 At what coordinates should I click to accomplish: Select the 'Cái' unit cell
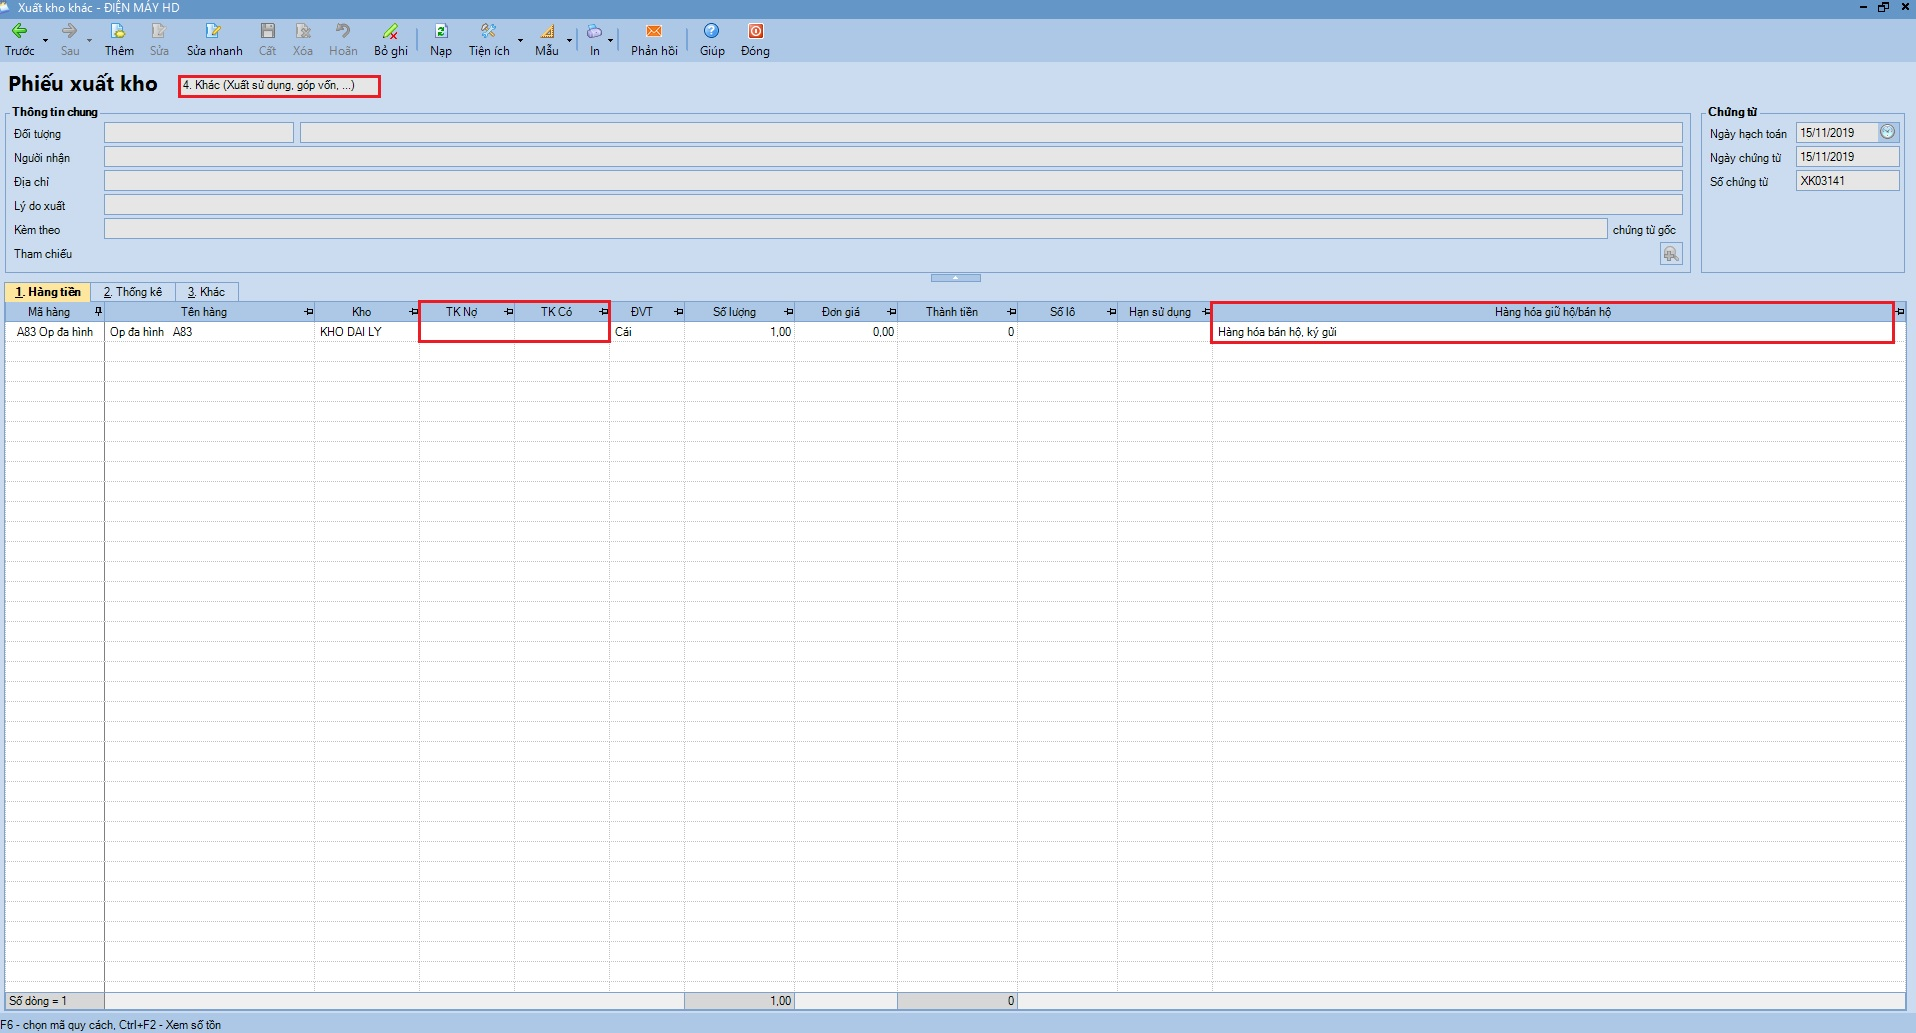(x=647, y=332)
